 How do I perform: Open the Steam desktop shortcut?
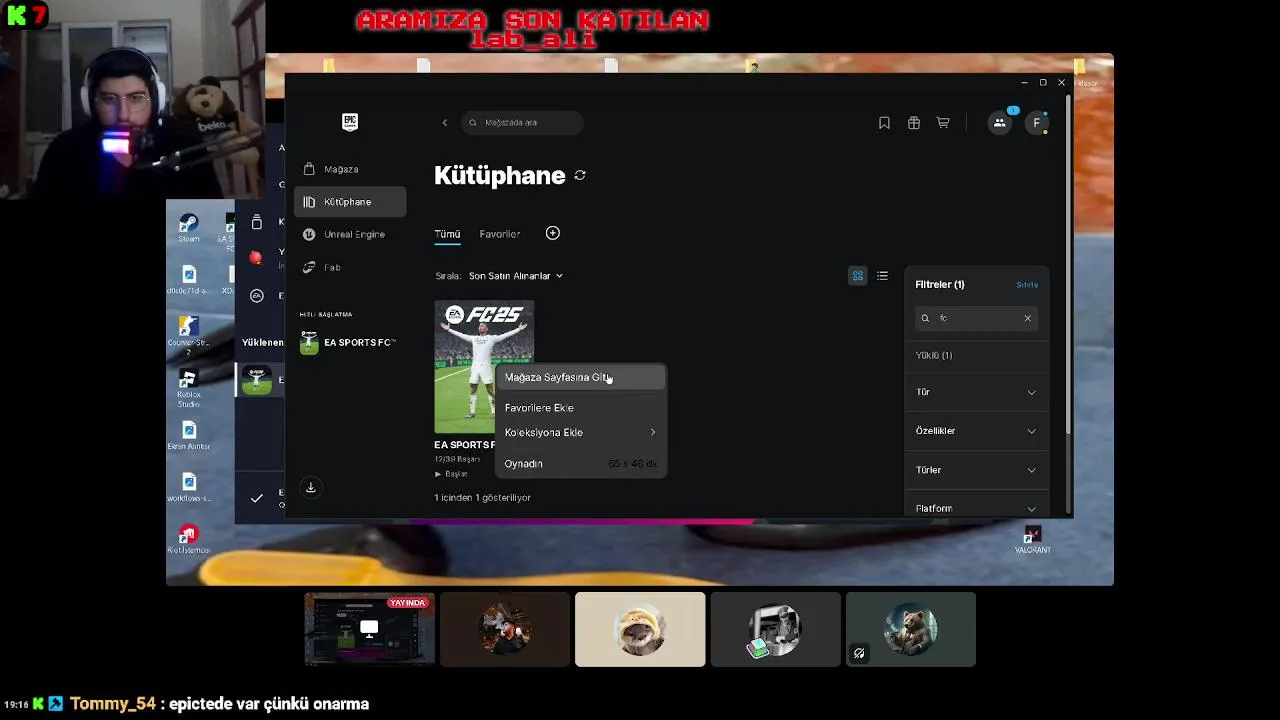pyautogui.click(x=189, y=227)
